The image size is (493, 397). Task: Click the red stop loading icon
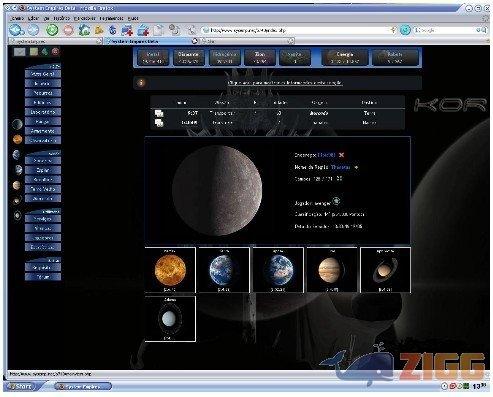tap(69, 30)
